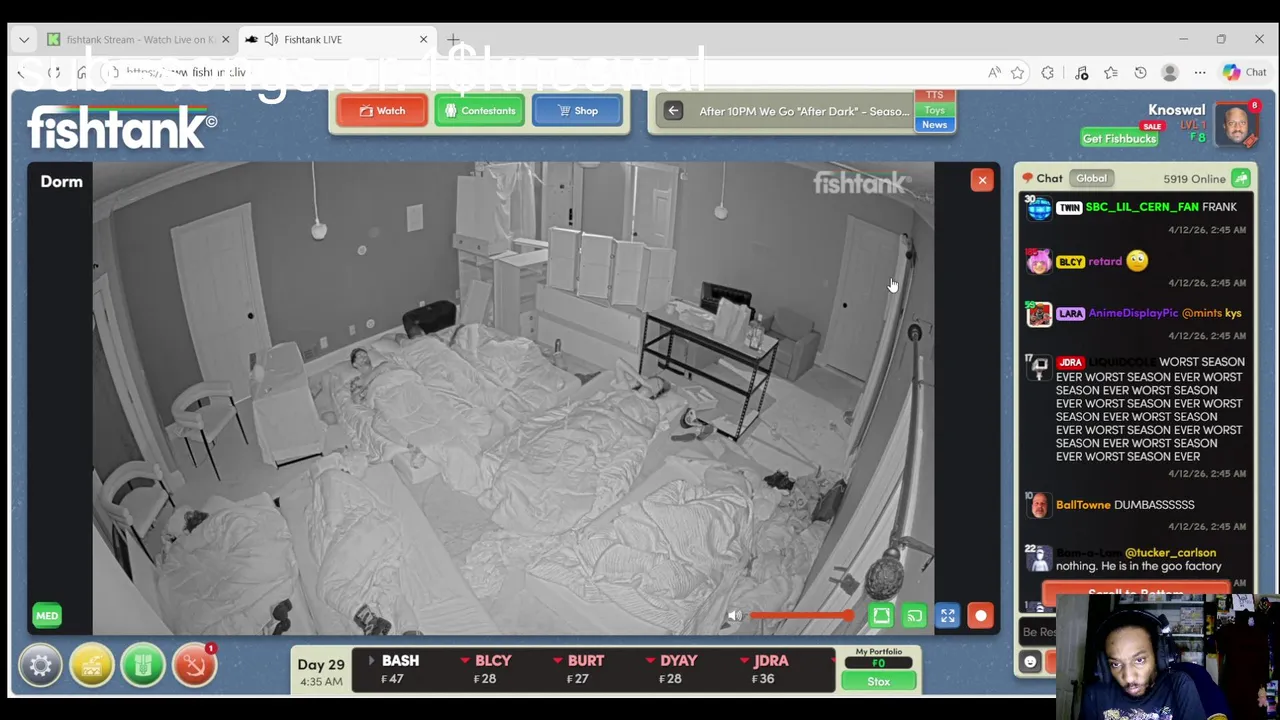Open a new browser tab

click(x=453, y=40)
